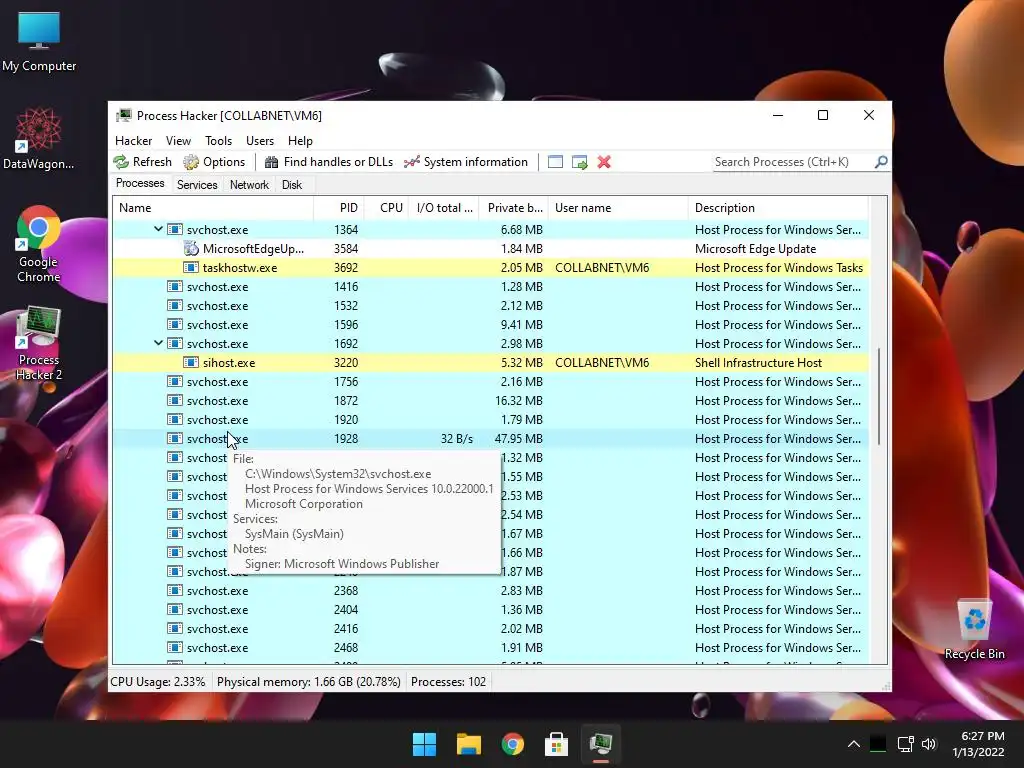Open the Users menu
This screenshot has width=1024, height=768.
tap(260, 140)
